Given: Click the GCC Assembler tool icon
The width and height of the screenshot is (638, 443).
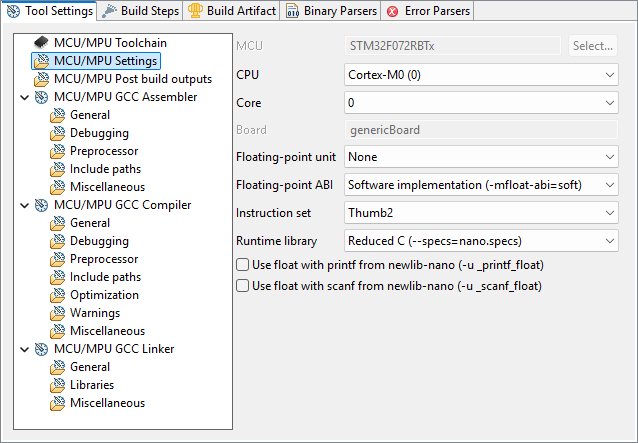Looking at the screenshot, I should [41, 97].
